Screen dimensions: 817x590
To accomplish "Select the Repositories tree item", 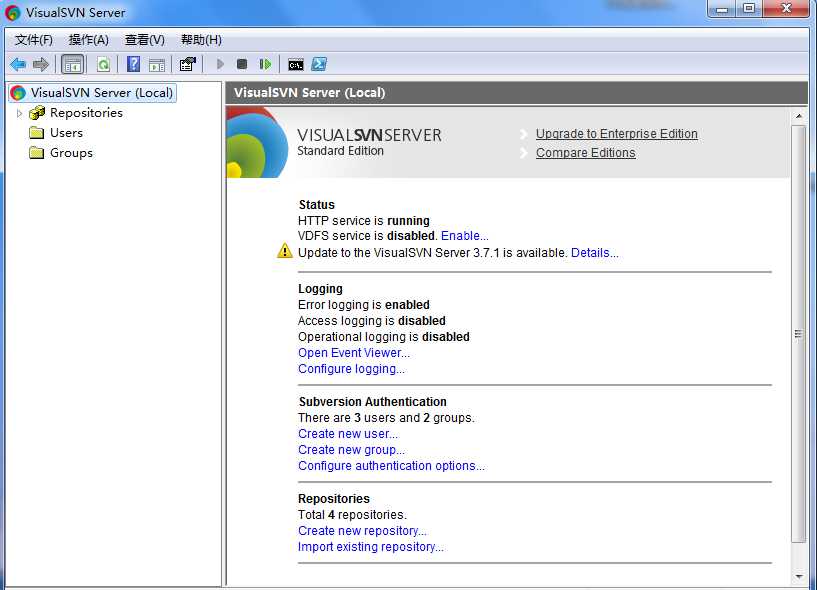I will coord(86,113).
